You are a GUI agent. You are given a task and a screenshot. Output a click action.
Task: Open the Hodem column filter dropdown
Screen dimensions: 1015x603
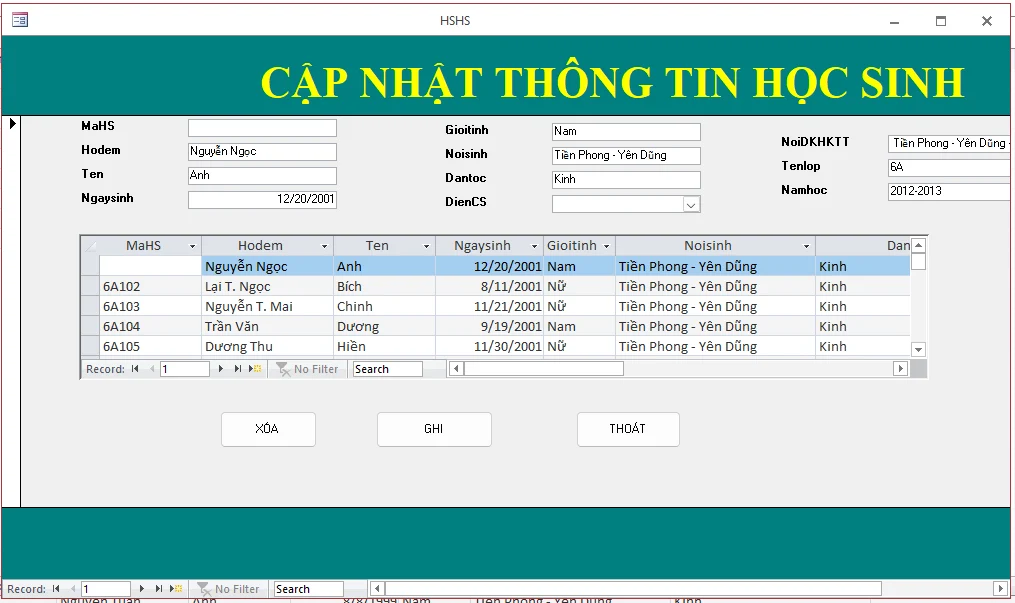click(324, 246)
